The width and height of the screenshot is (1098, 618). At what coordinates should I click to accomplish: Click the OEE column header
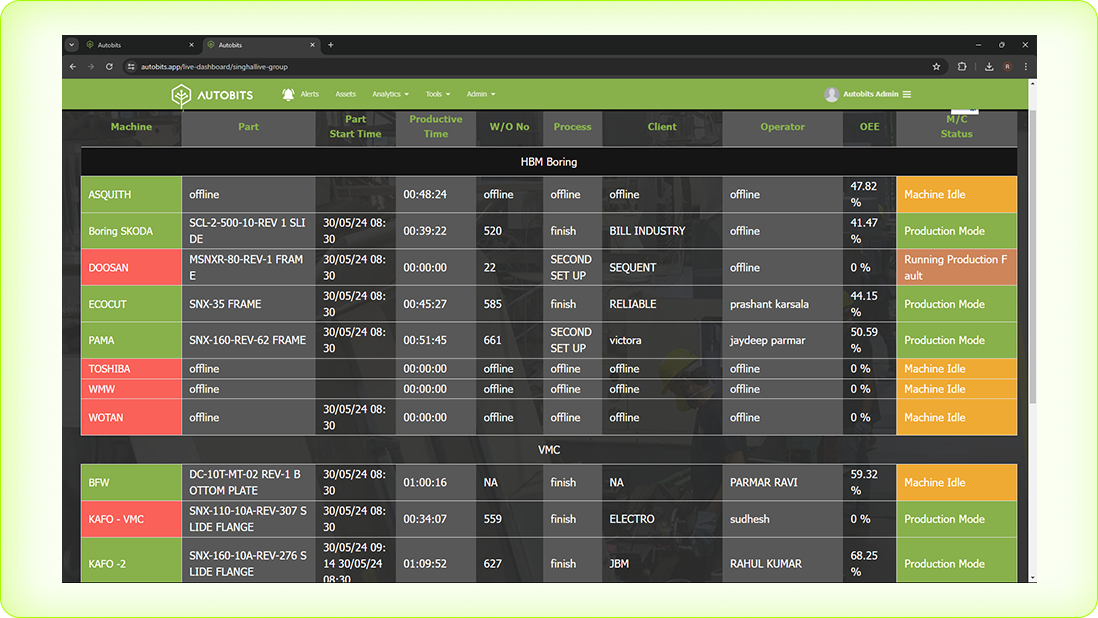pos(869,127)
